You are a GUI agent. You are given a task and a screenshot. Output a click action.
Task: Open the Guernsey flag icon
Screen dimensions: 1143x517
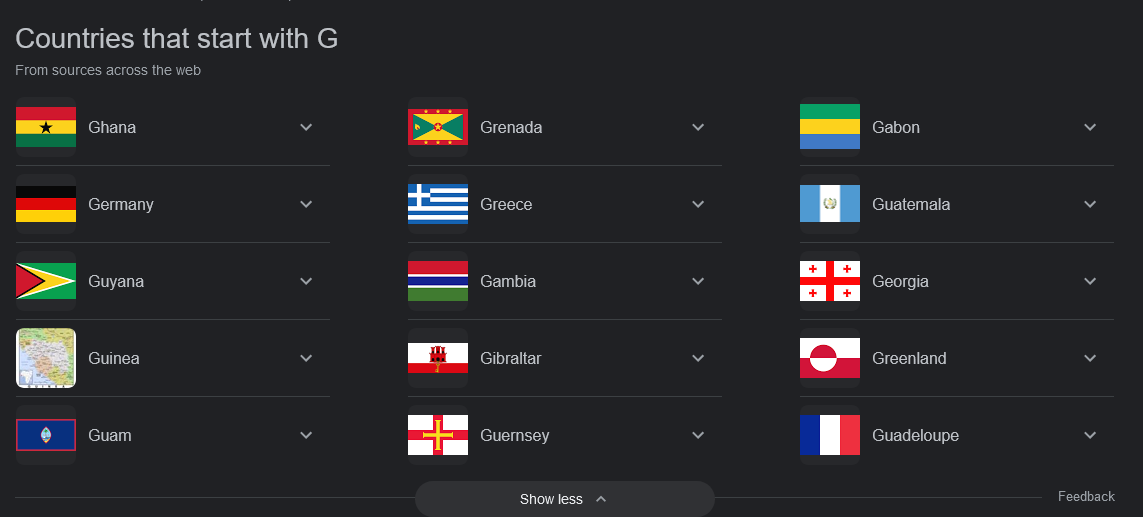point(438,435)
